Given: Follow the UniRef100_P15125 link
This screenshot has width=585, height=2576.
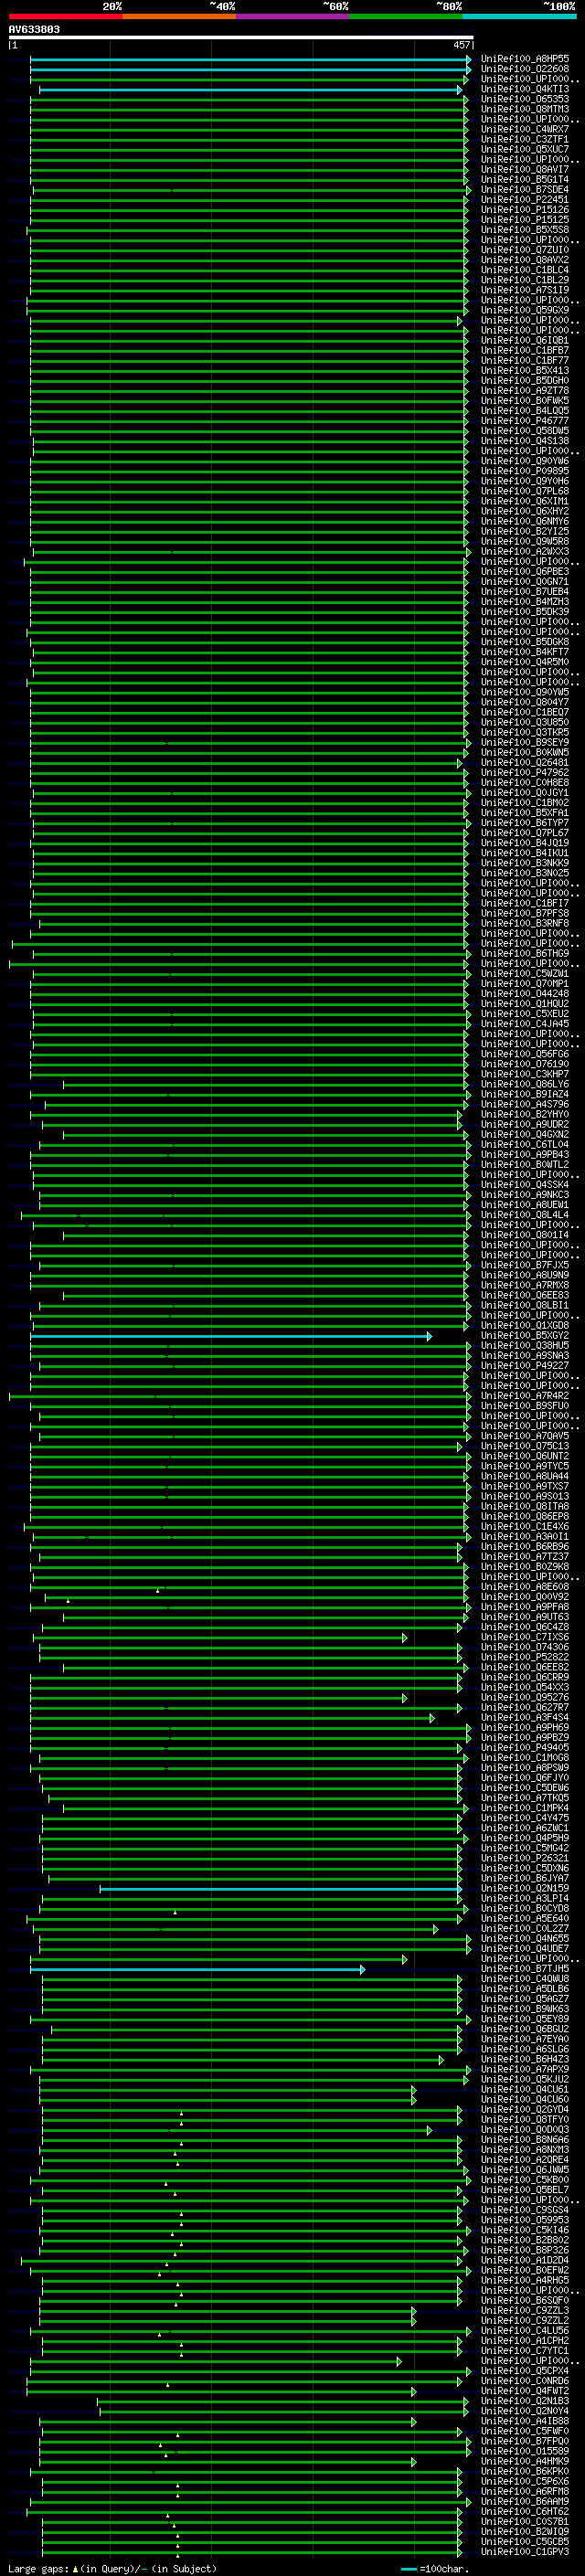Looking at the screenshot, I should [x=524, y=219].
